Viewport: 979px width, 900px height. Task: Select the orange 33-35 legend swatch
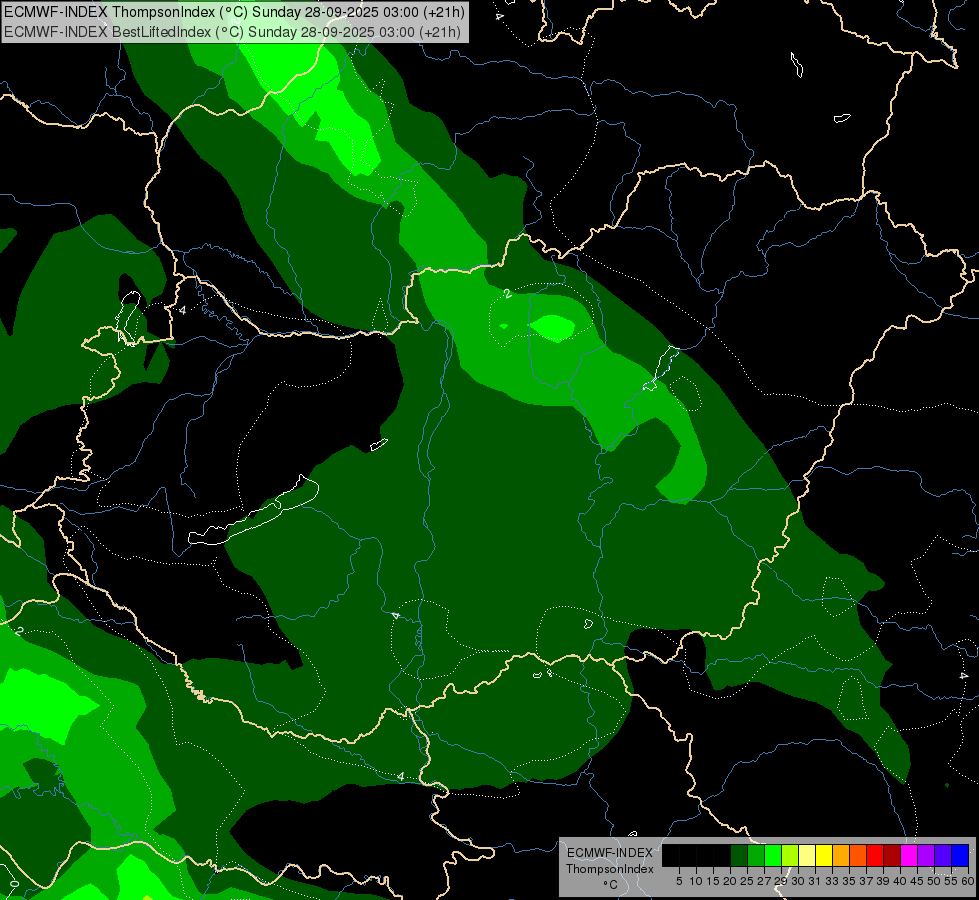(x=841, y=855)
